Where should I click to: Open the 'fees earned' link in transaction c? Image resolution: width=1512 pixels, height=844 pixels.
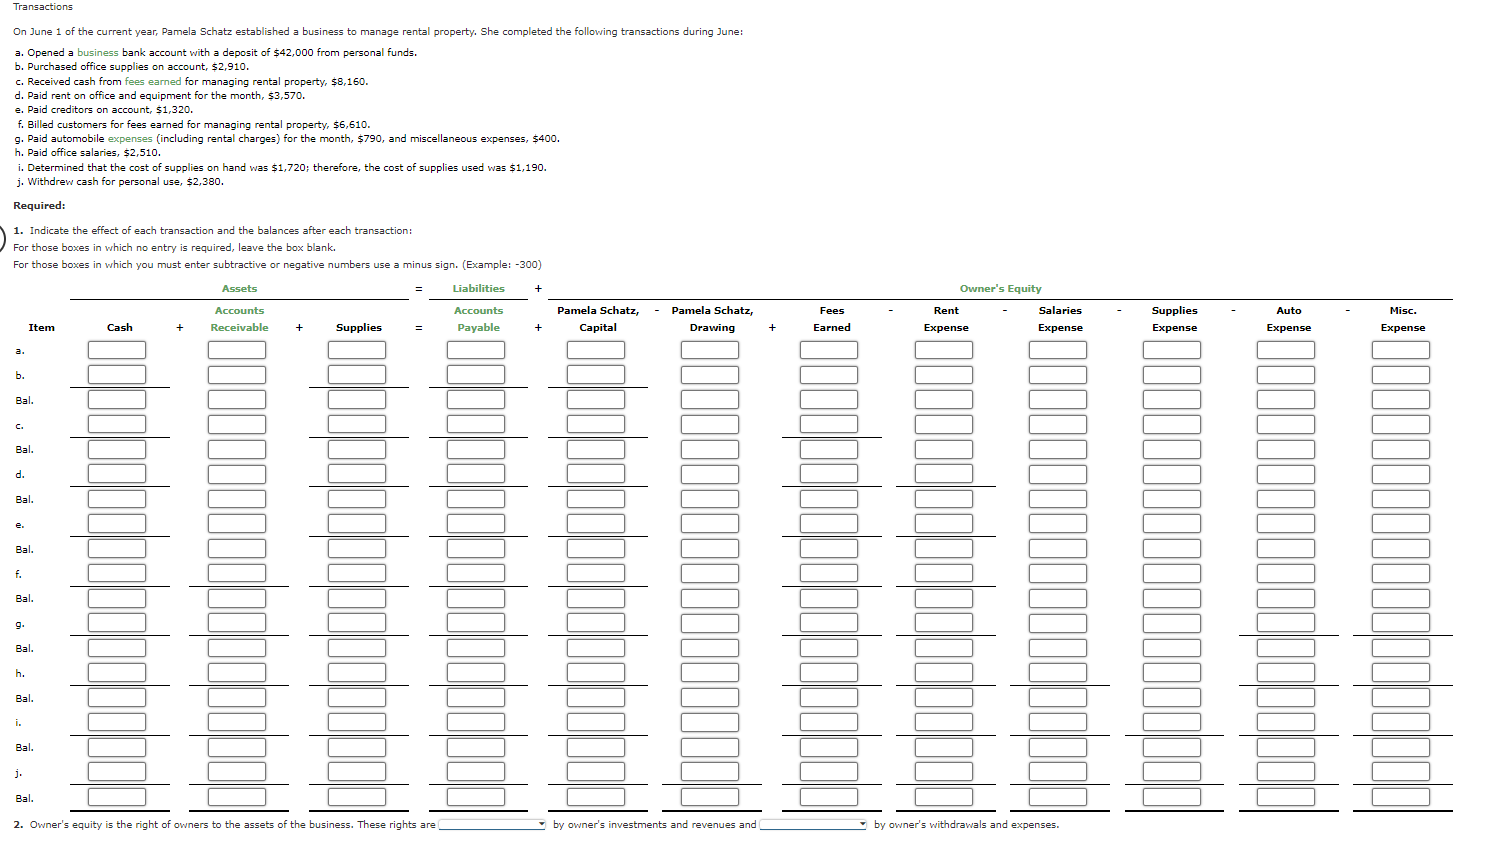pos(153,82)
